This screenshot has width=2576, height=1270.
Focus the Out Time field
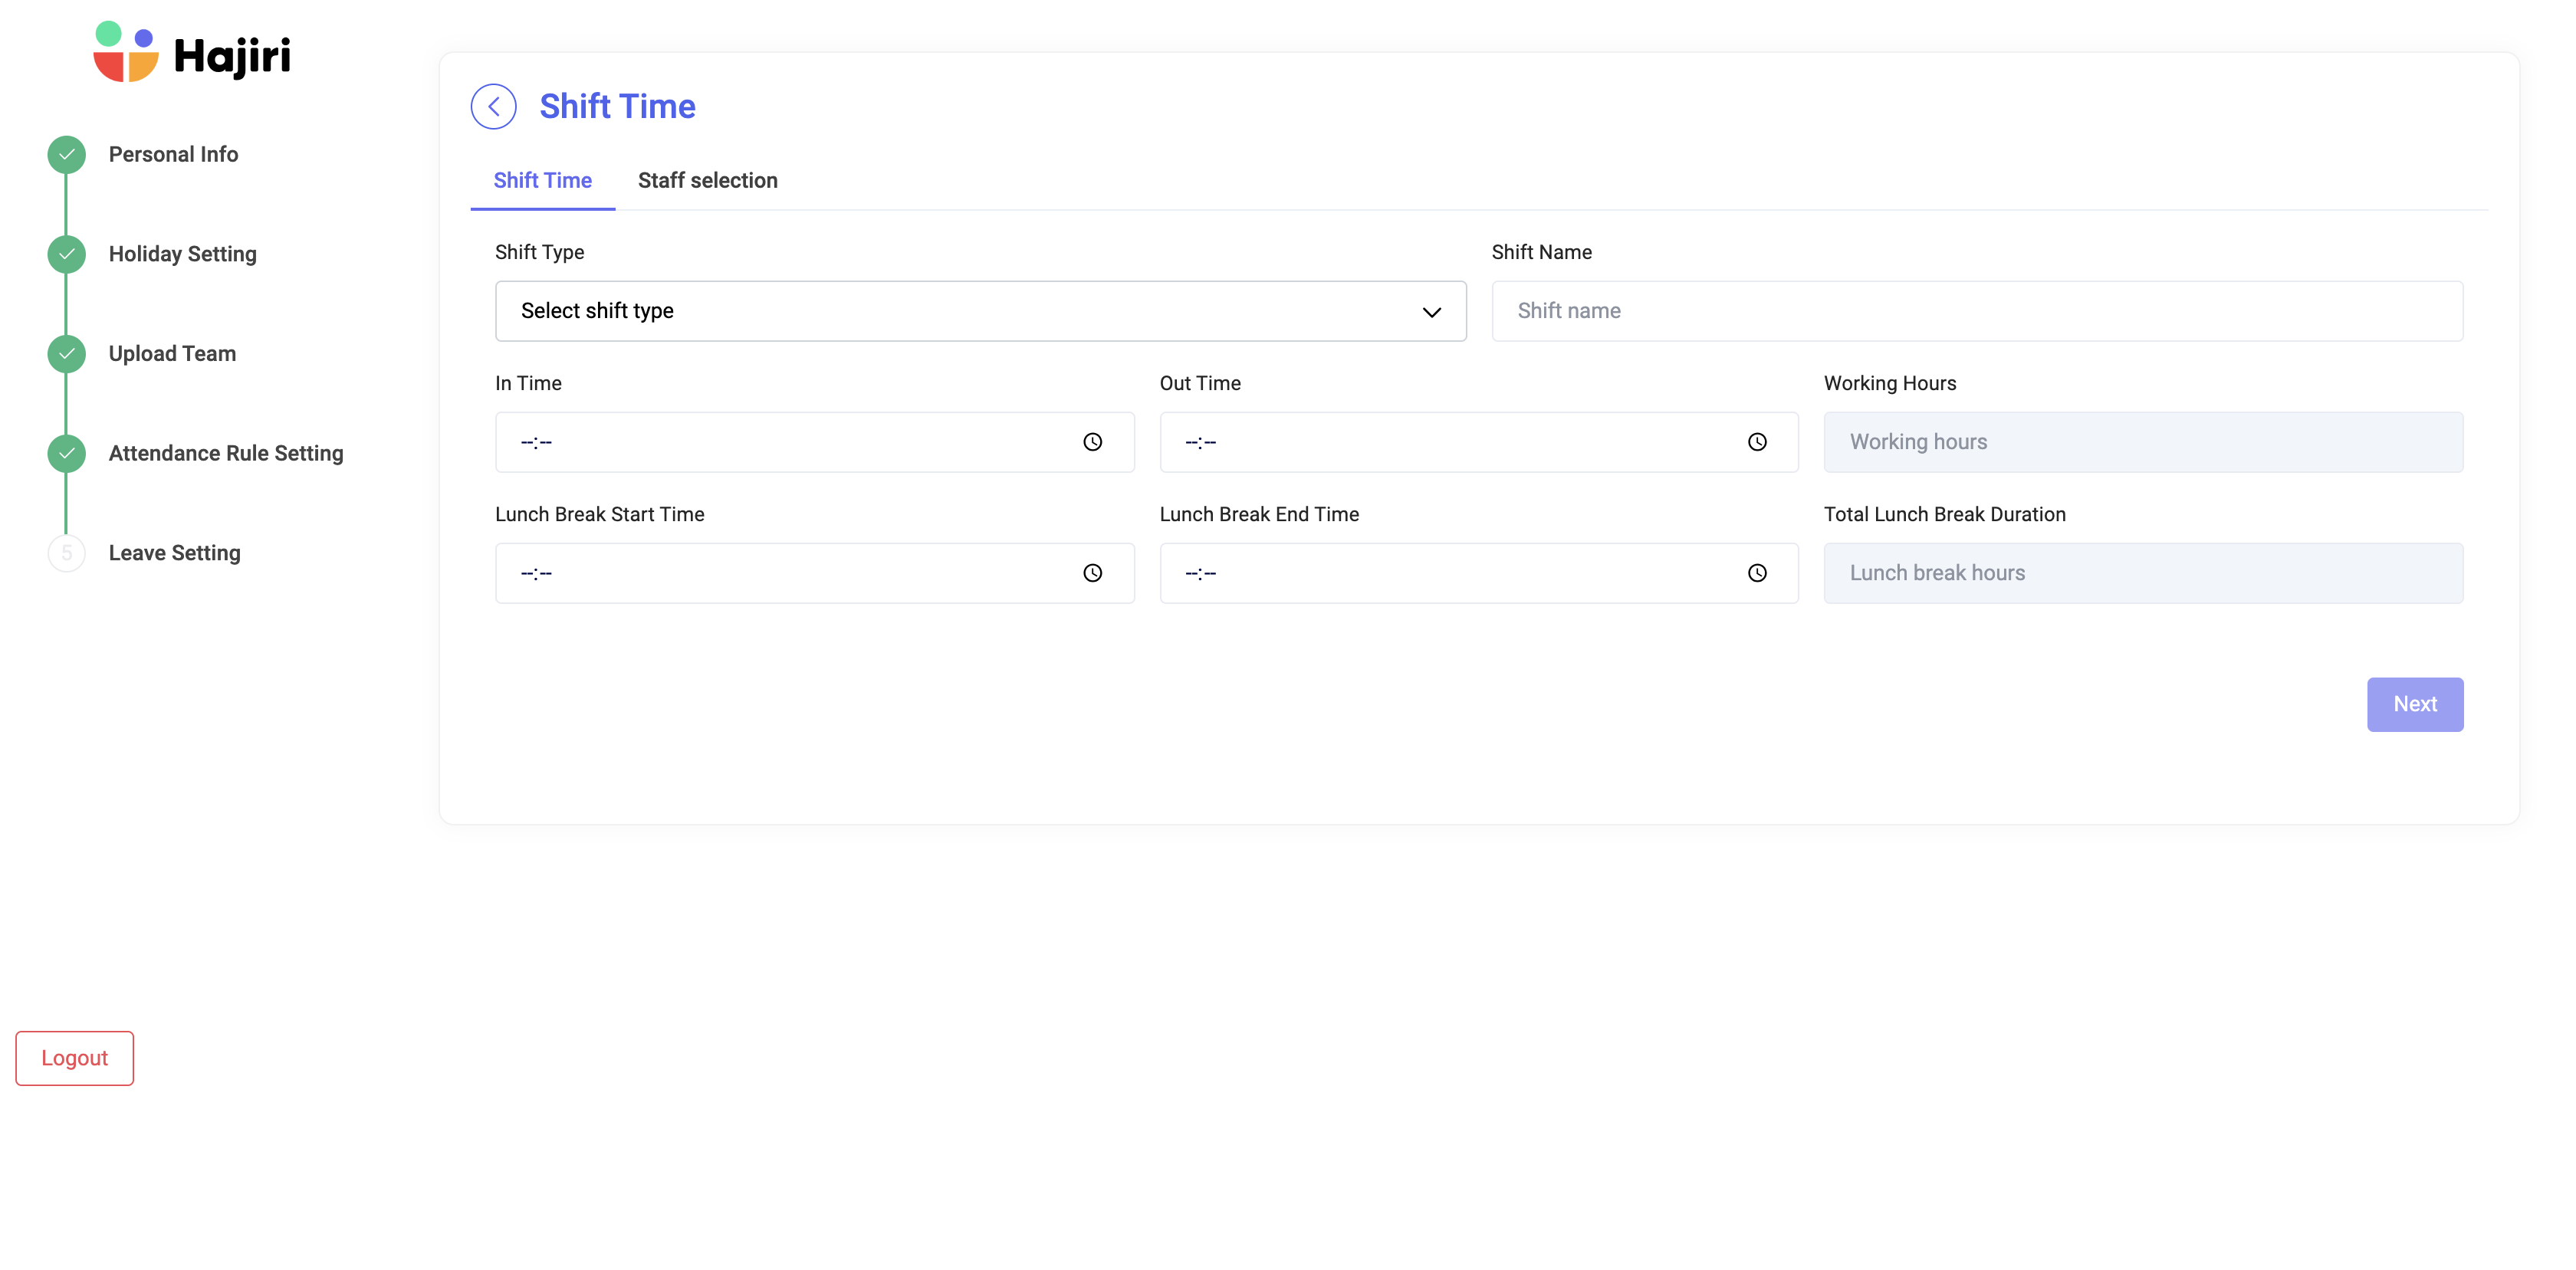click(x=1478, y=442)
